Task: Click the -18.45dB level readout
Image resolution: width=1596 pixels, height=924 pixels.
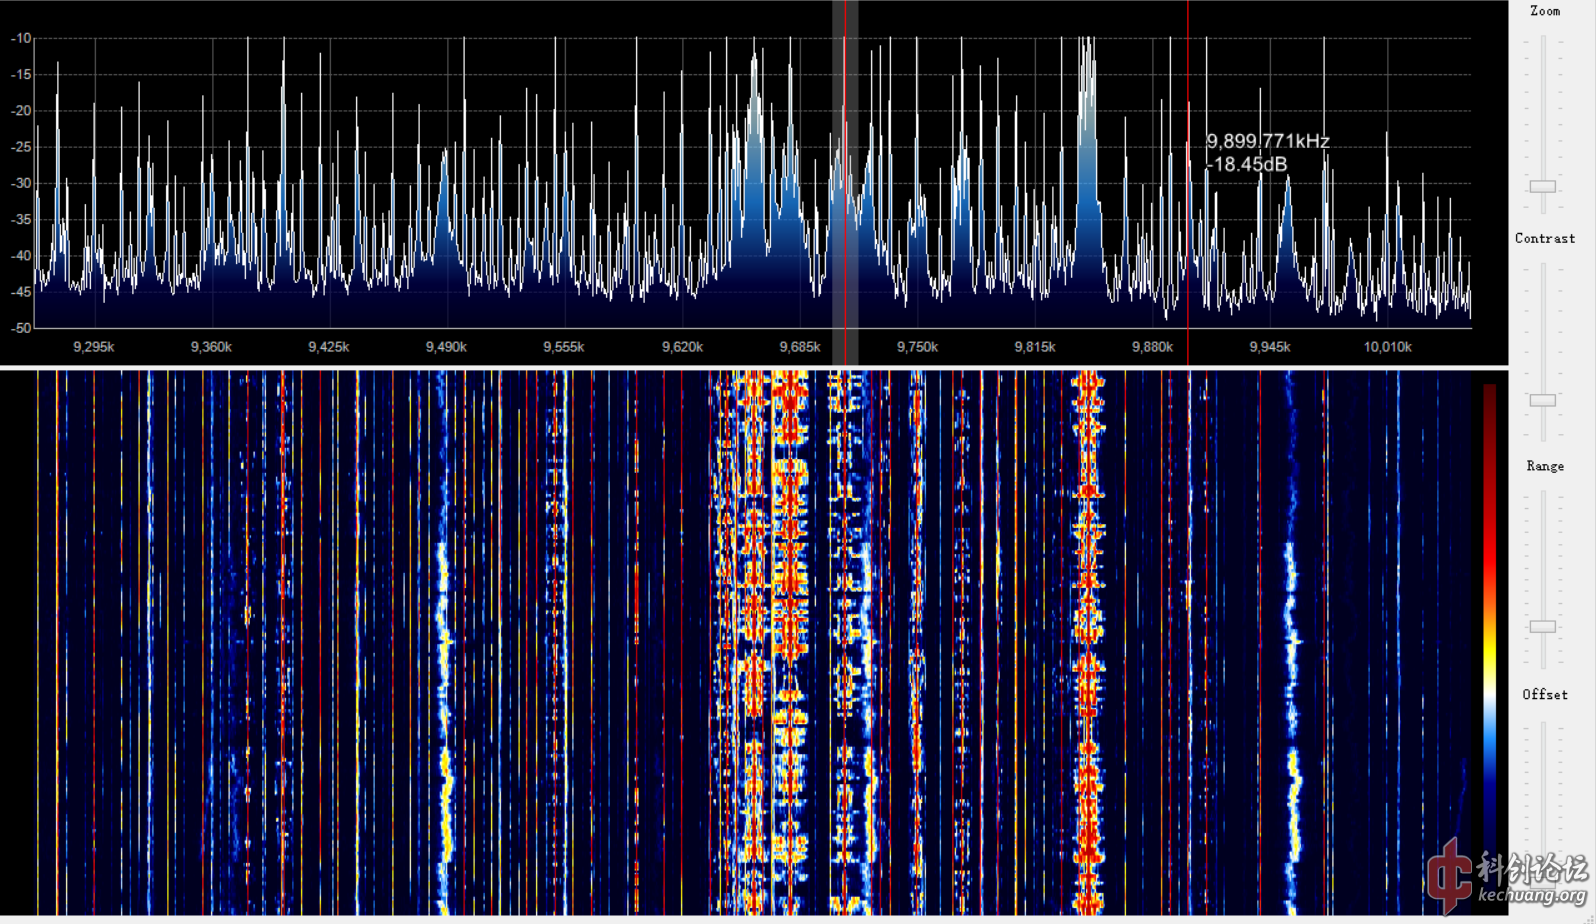Action: [x=1247, y=165]
